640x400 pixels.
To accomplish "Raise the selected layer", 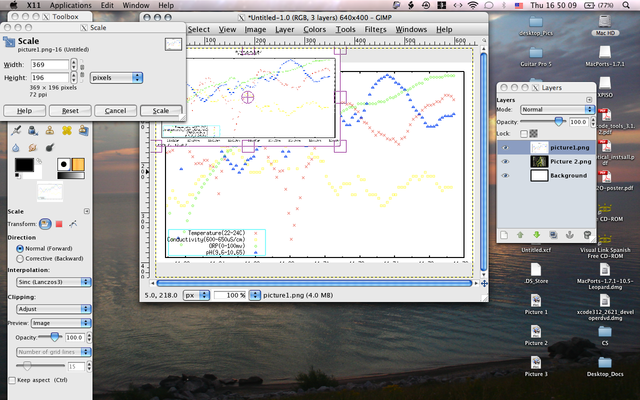I will coord(520,235).
